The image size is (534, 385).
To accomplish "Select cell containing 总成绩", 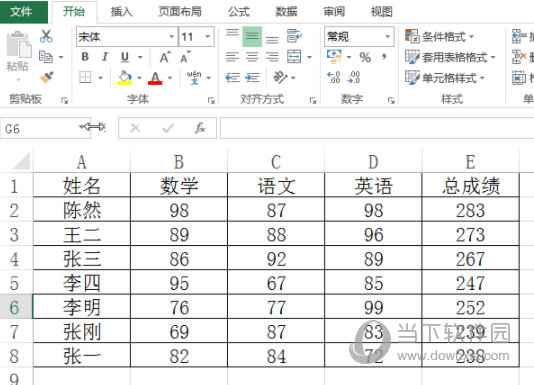I will pyautogui.click(x=471, y=185).
